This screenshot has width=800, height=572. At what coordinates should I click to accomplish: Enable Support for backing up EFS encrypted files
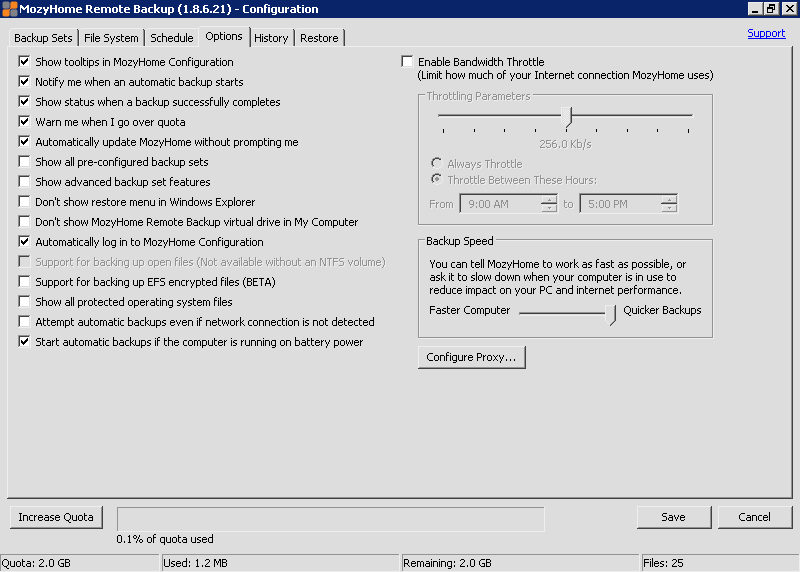24,282
